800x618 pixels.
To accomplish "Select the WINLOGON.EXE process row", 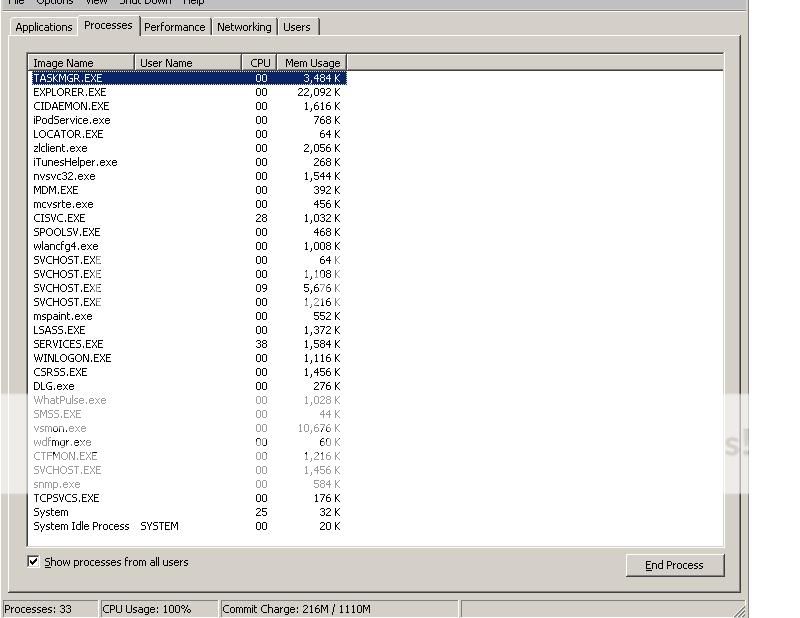I will point(72,358).
